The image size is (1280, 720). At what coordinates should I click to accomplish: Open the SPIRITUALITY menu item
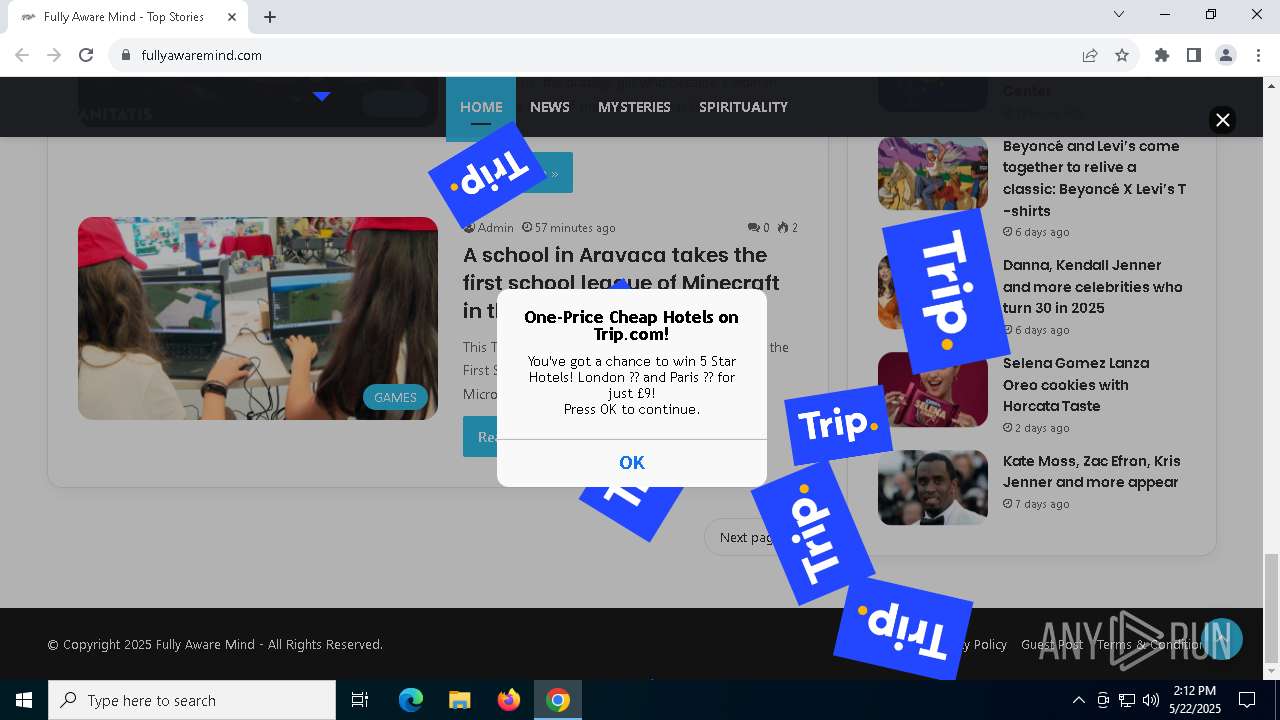click(x=743, y=107)
